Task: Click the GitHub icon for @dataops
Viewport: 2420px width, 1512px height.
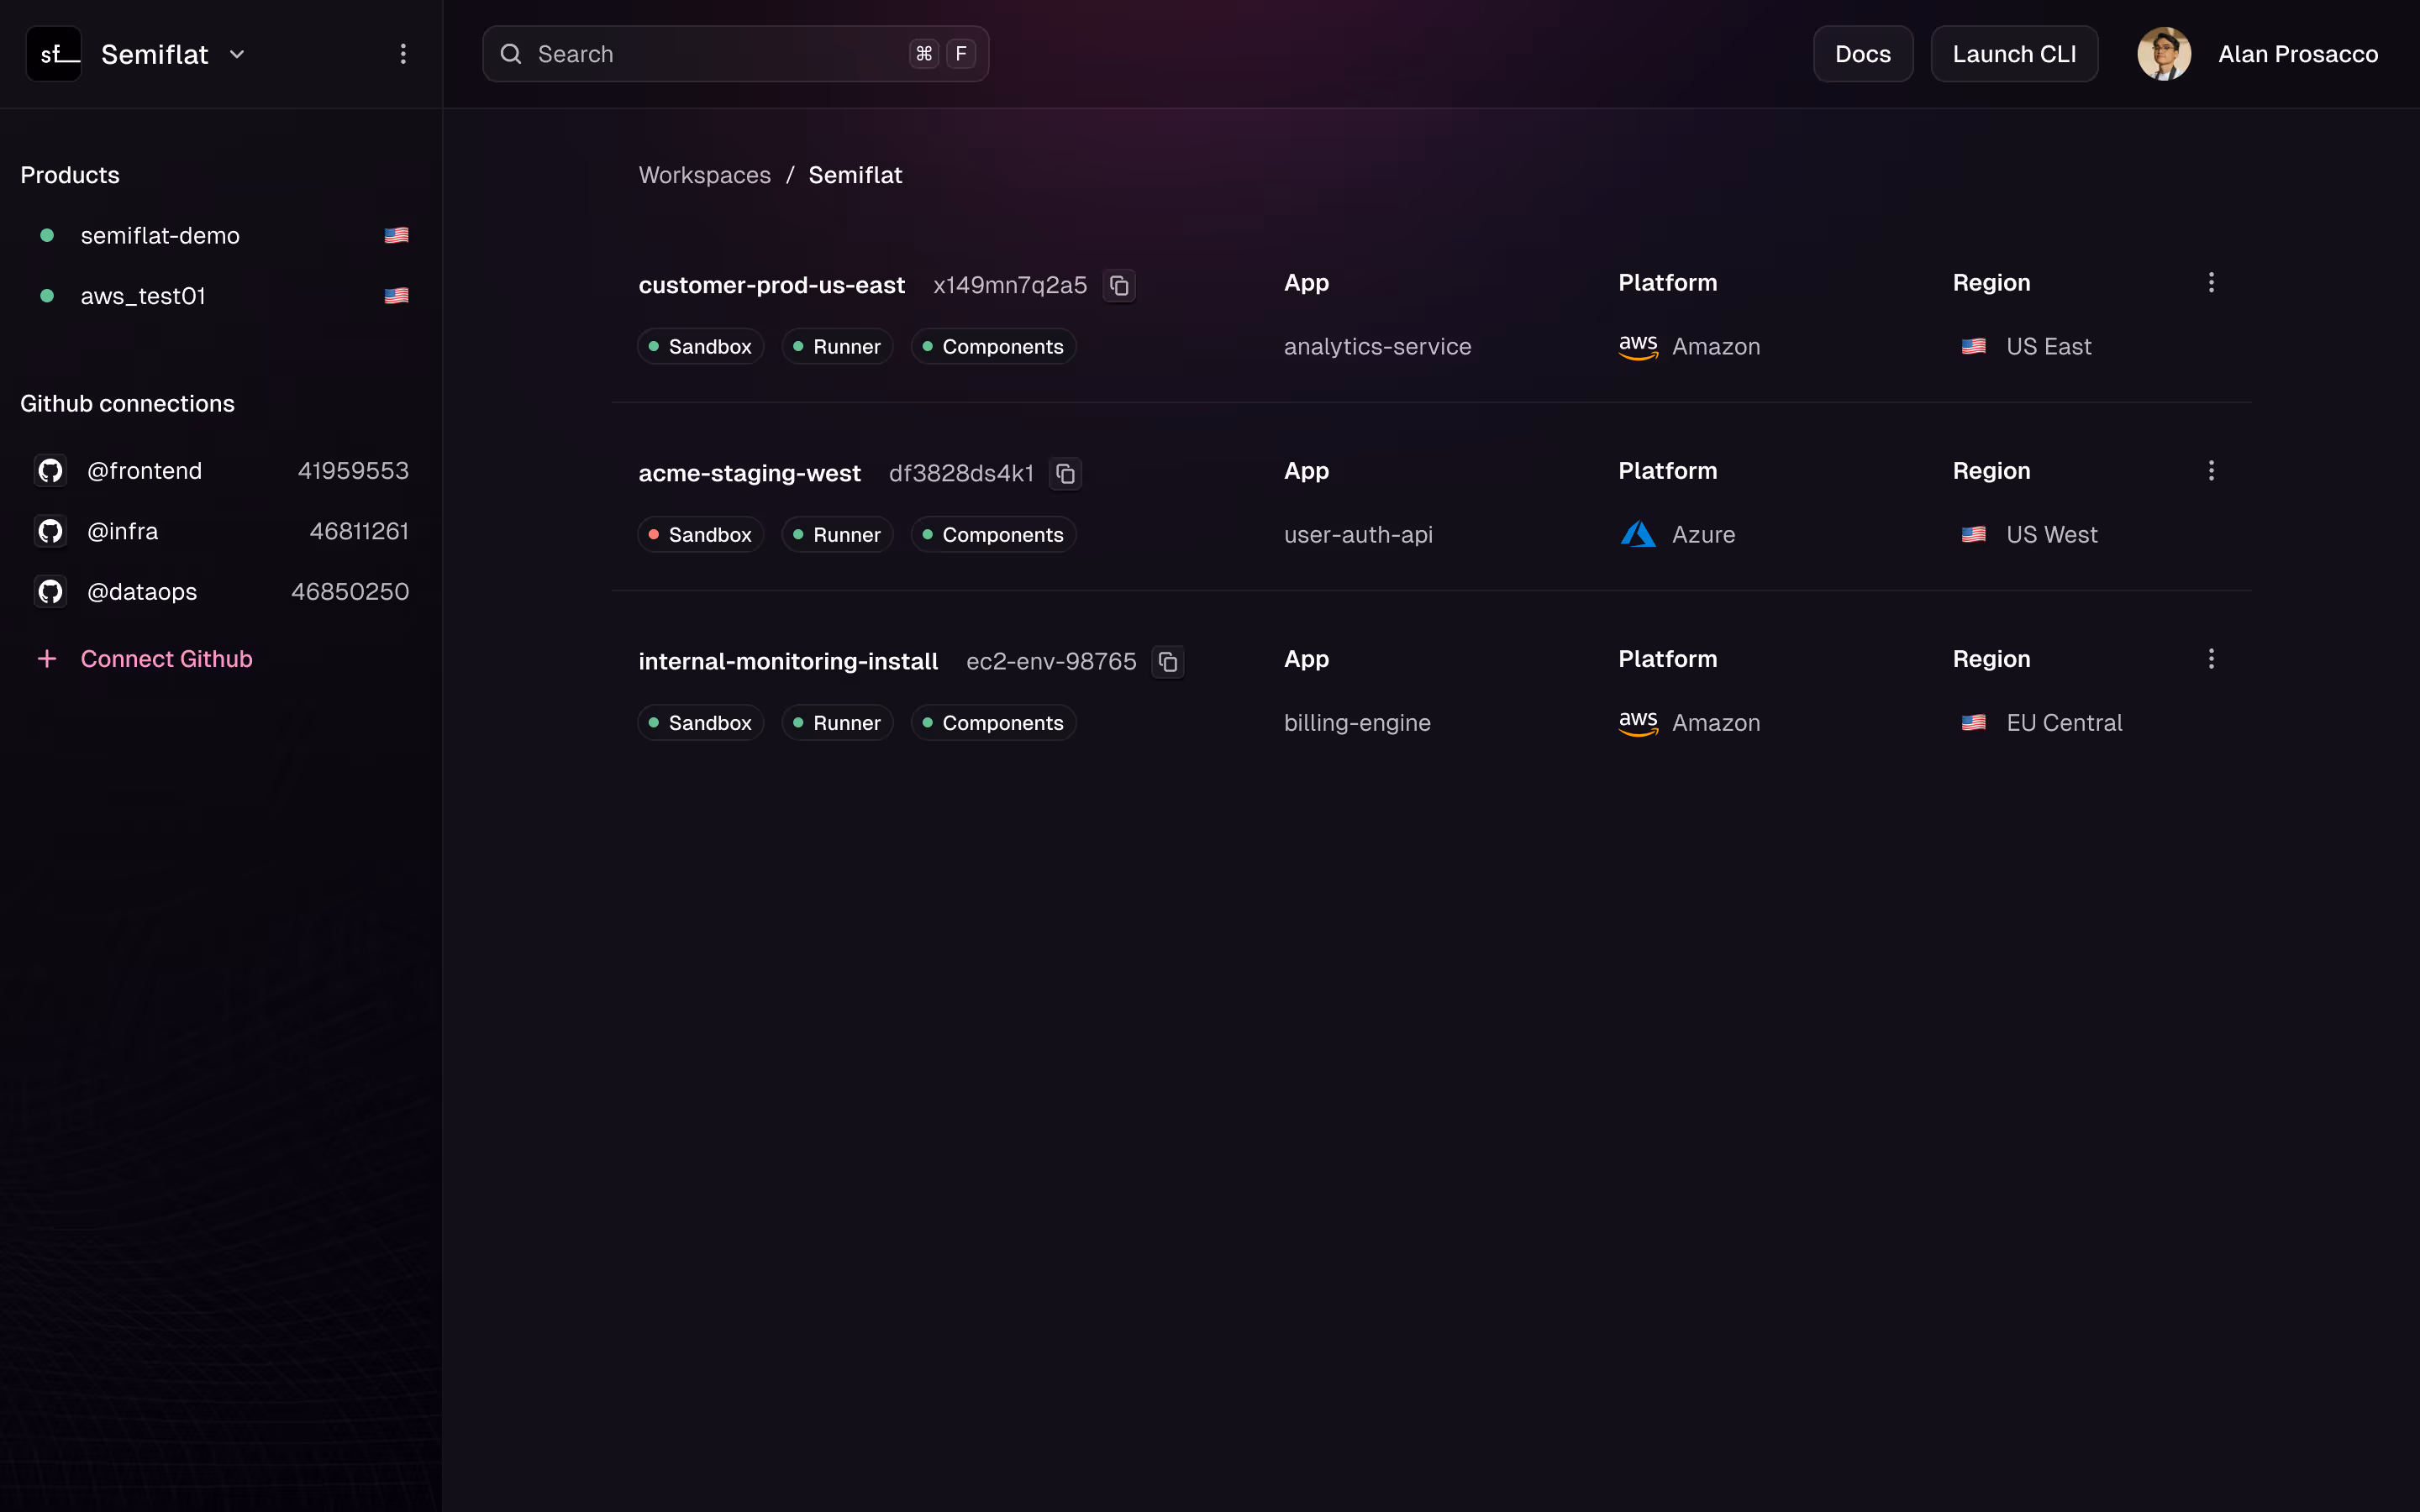Action: [51, 592]
